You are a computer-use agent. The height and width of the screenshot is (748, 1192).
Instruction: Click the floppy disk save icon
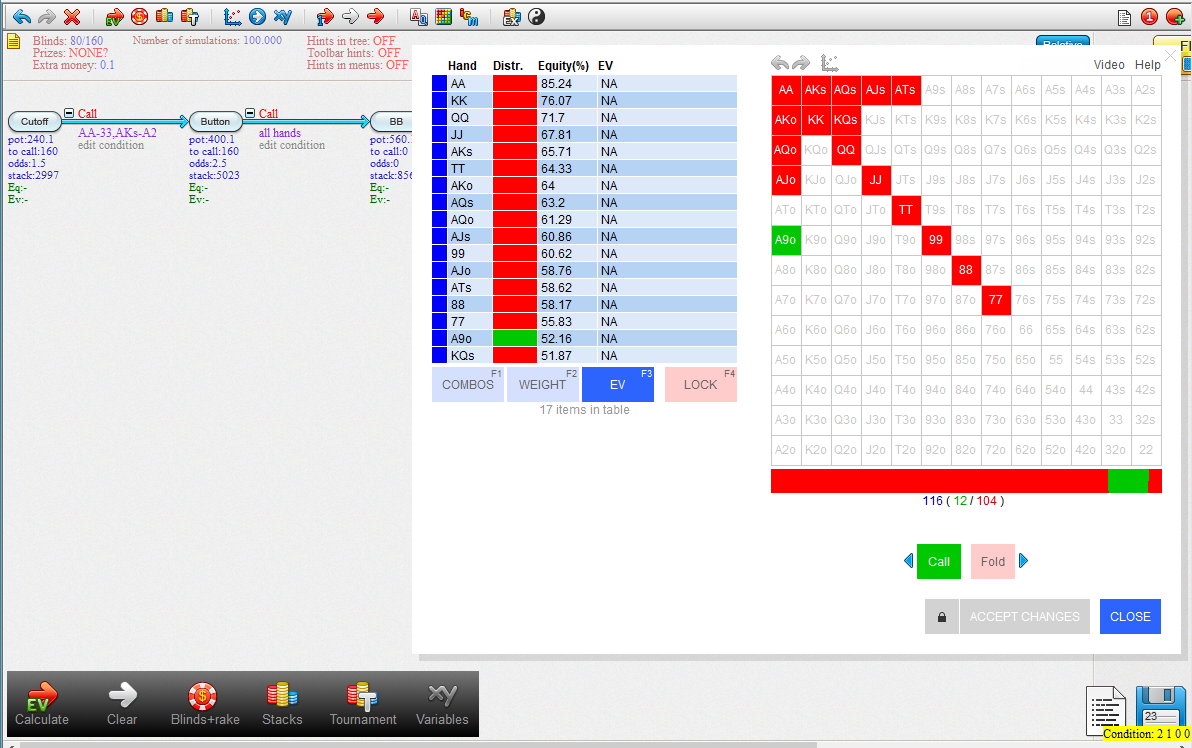pos(1161,707)
